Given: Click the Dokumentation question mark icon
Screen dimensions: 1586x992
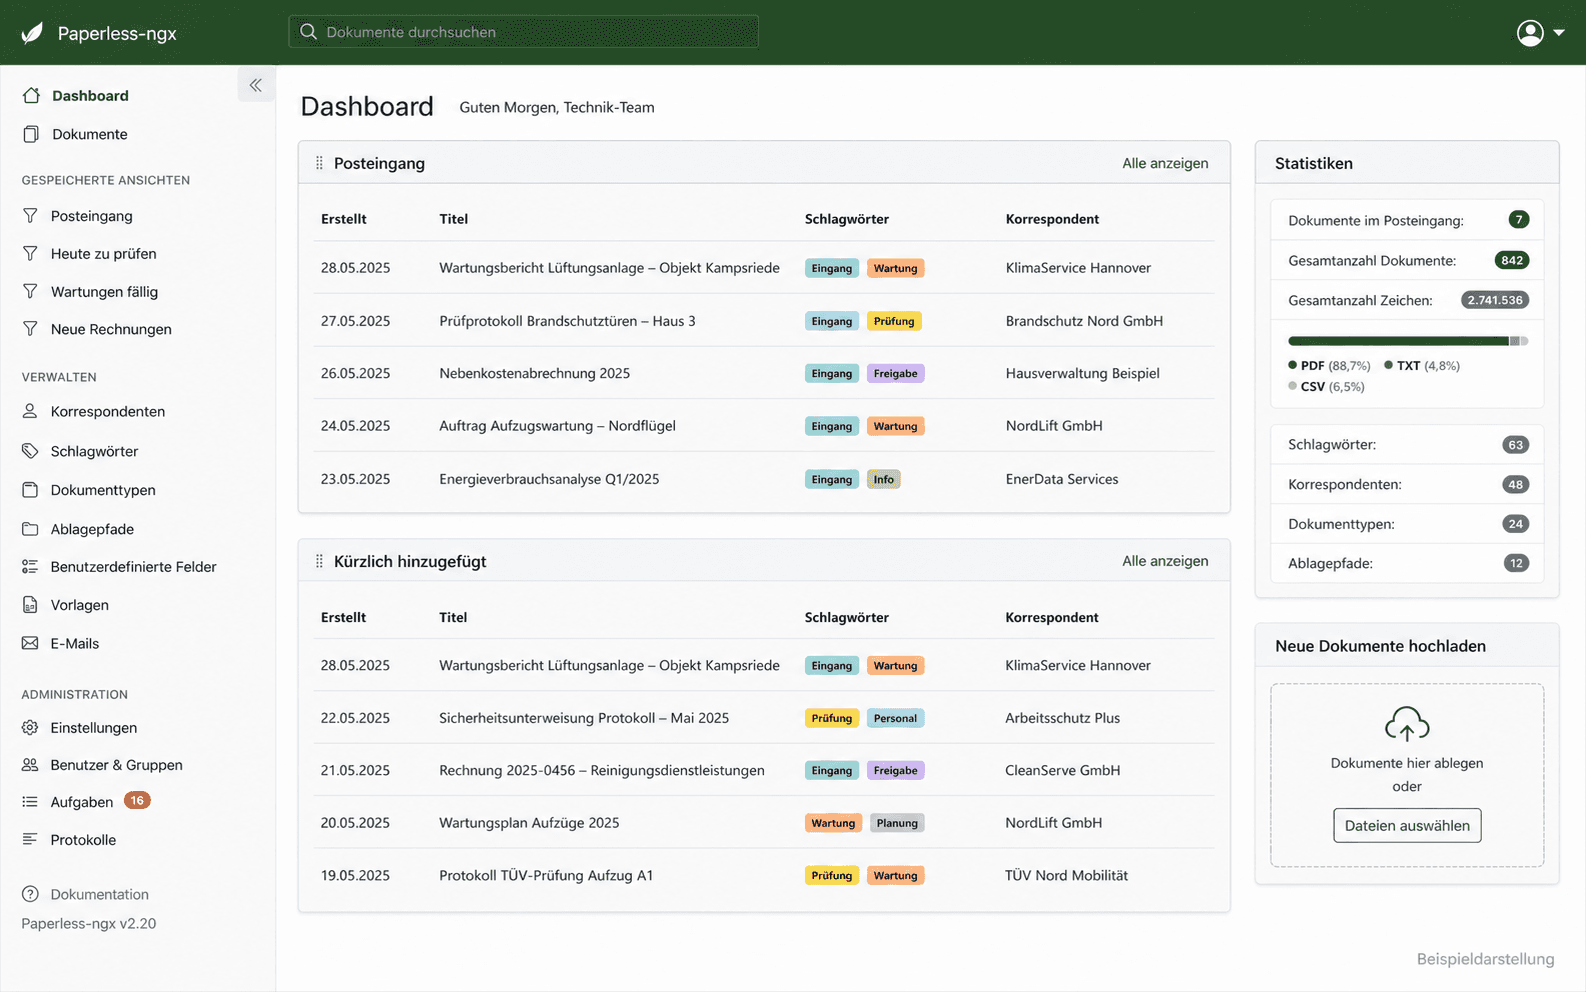Looking at the screenshot, I should click(30, 894).
